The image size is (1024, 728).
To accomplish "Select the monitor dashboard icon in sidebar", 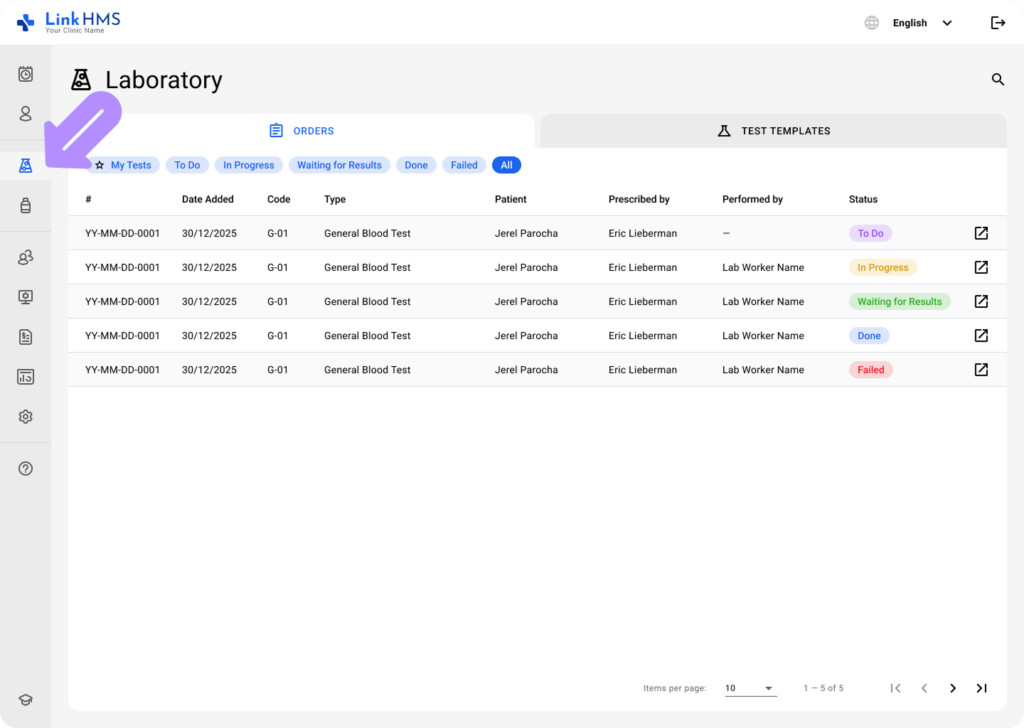I will (x=25, y=297).
